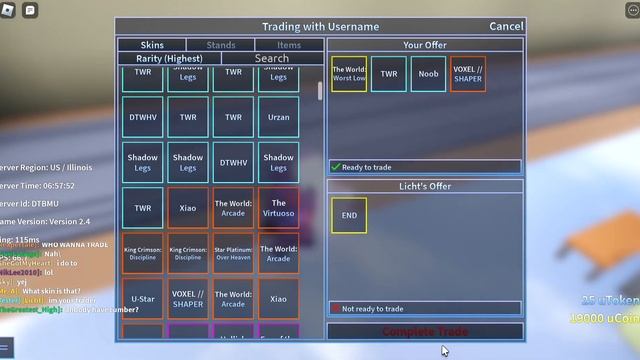Click the 25 uTokens balance

pyautogui.click(x=611, y=300)
